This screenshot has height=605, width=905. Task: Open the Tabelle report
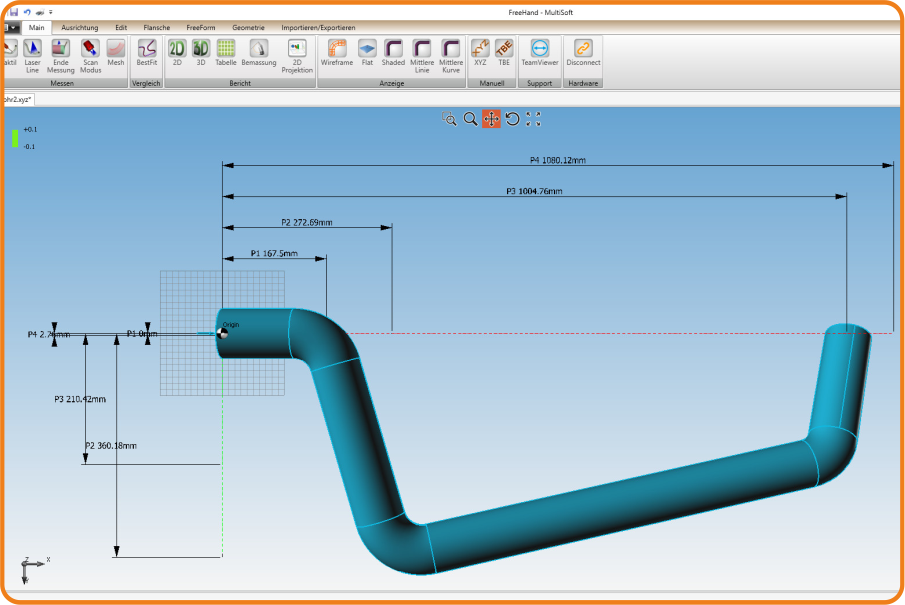(226, 53)
